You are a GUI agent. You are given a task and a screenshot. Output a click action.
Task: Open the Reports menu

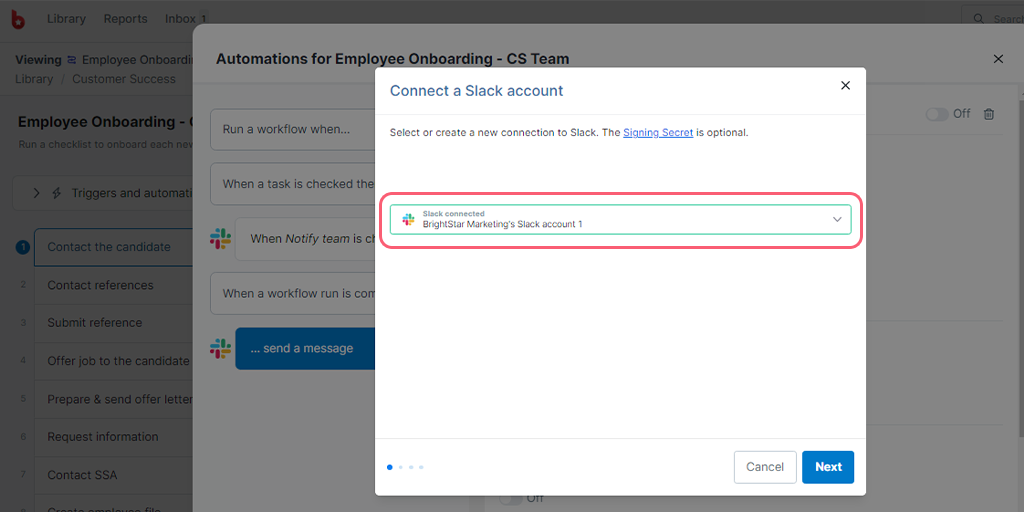pyautogui.click(x=125, y=19)
